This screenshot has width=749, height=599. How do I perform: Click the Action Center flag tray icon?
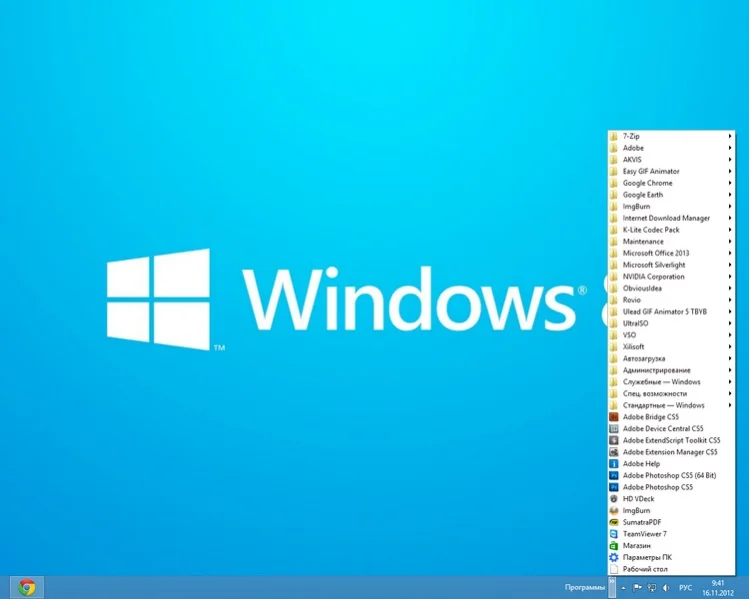pyautogui.click(x=637, y=588)
